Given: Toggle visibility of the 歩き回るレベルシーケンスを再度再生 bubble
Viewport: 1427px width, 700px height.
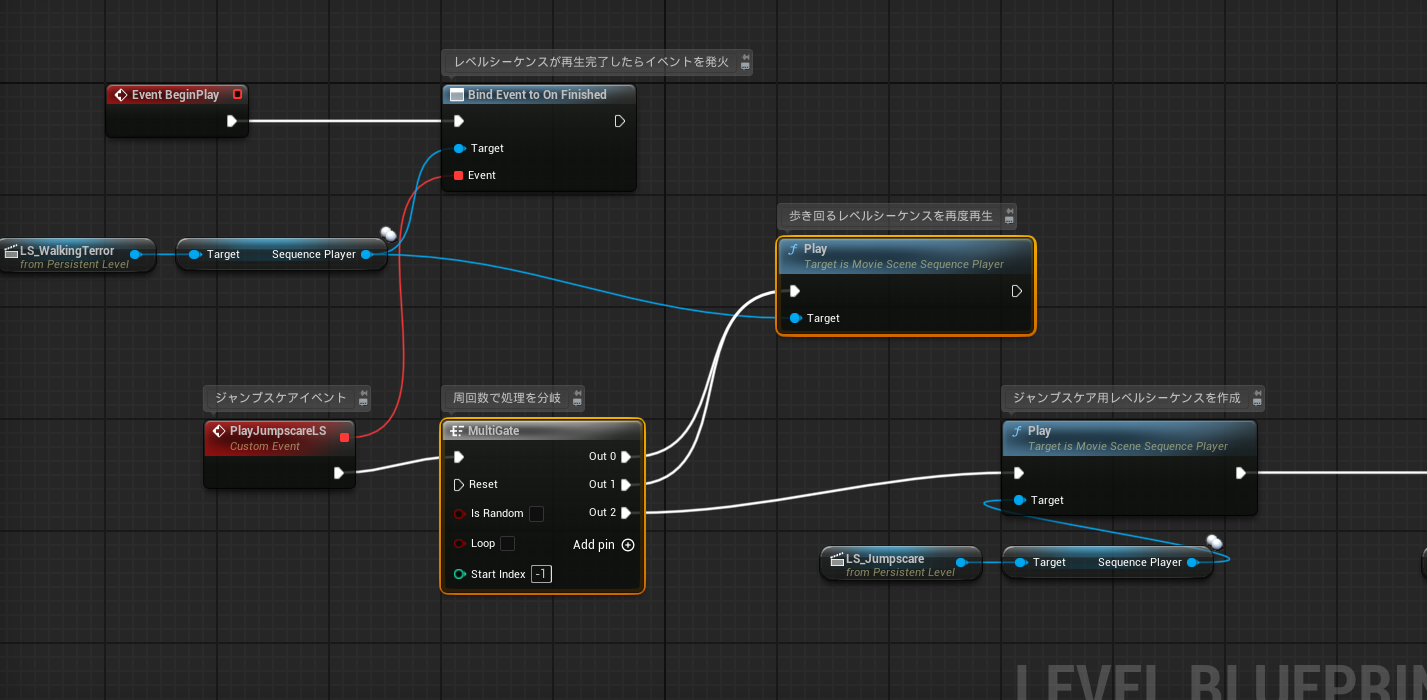Looking at the screenshot, I should tap(1009, 220).
